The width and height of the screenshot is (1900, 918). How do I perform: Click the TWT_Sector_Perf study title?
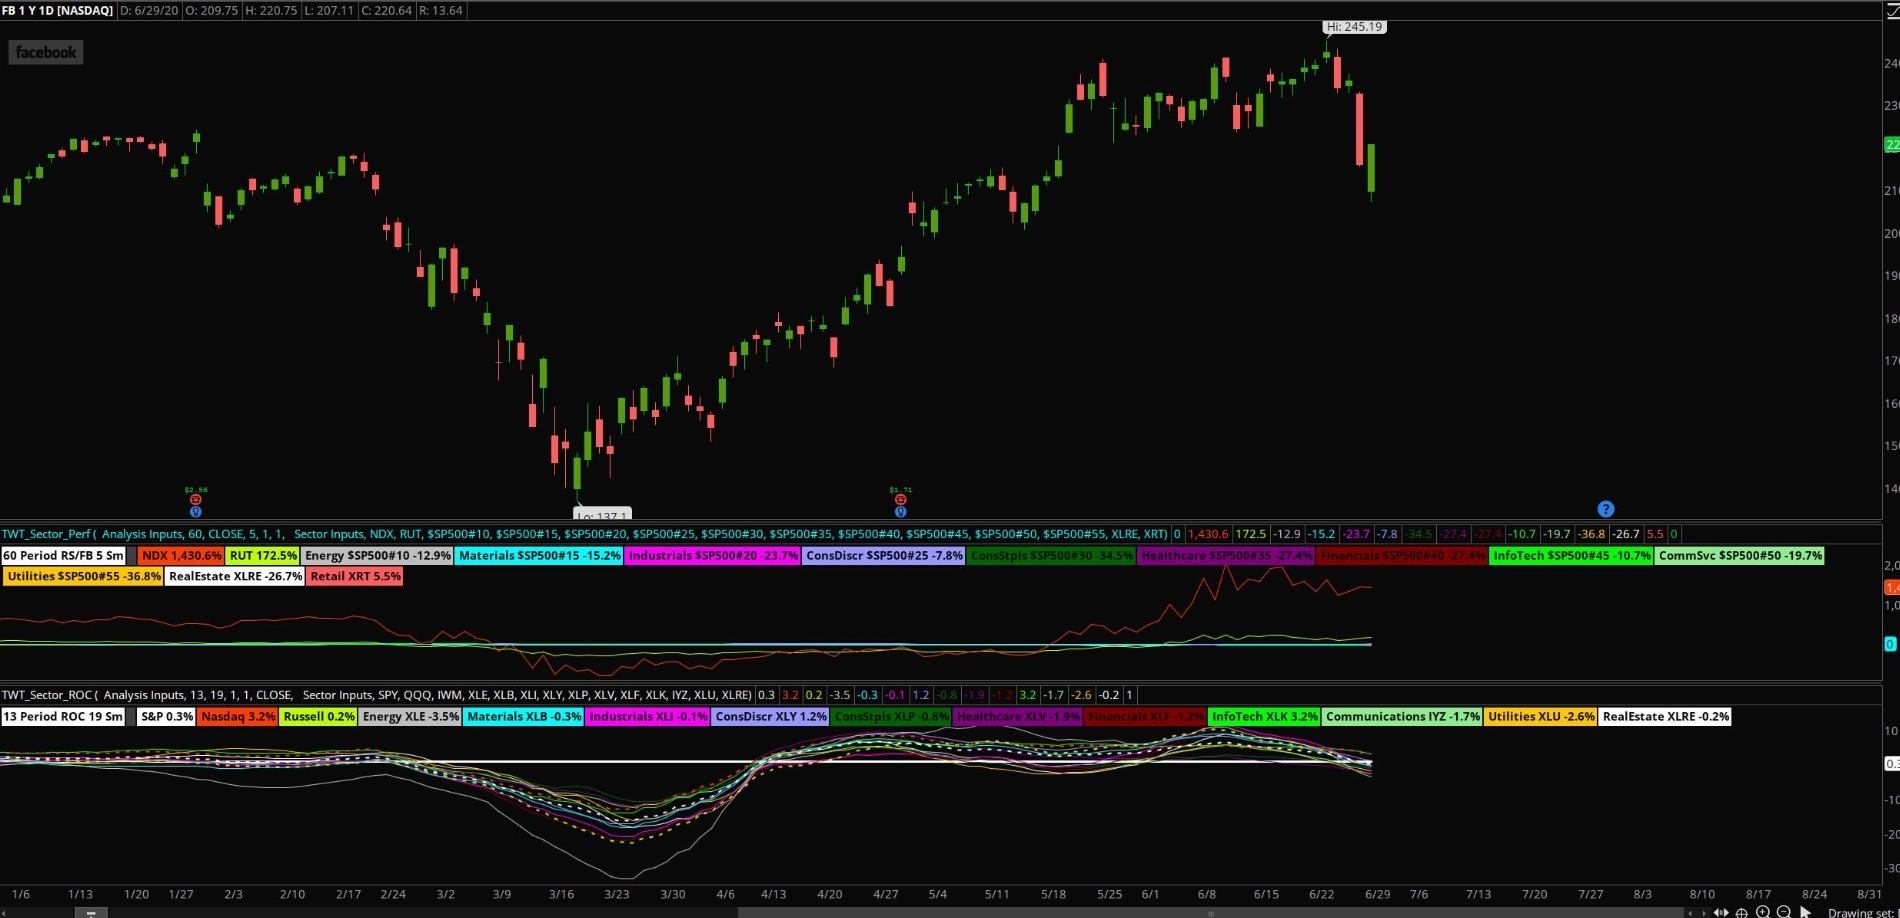[x=46, y=534]
